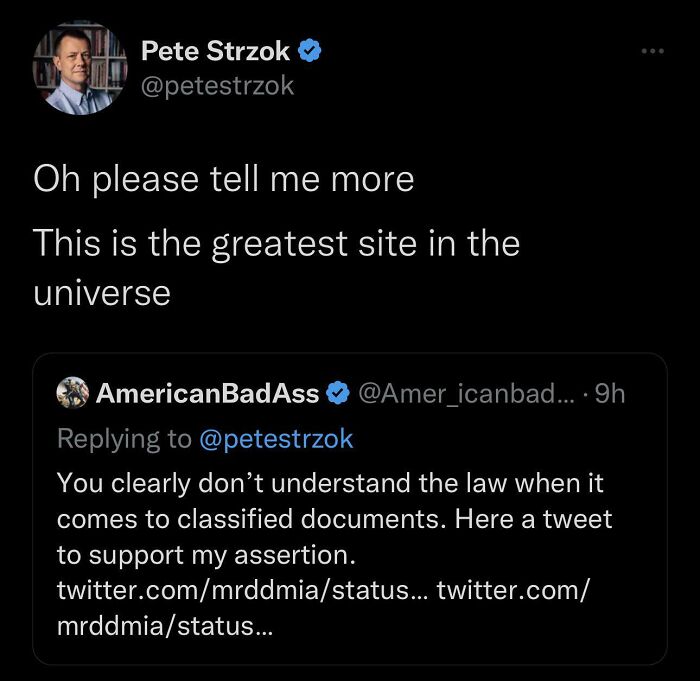Viewport: 700px width, 681px height.
Task: Open the @petestrzok handle under the name
Action: 217,85
